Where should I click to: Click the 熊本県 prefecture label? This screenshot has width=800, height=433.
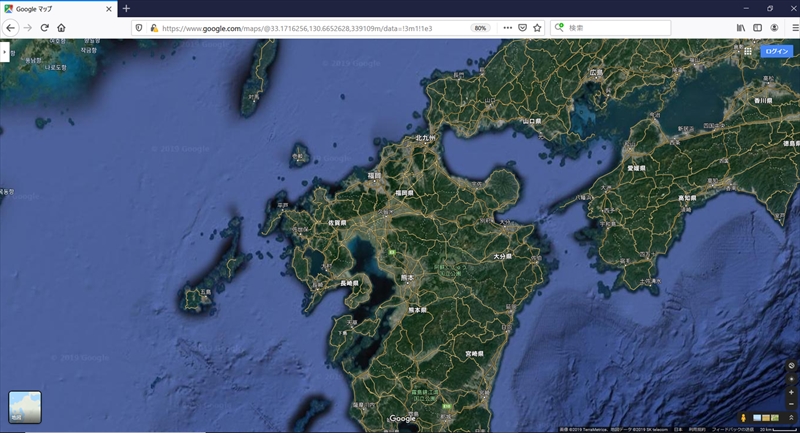417,310
